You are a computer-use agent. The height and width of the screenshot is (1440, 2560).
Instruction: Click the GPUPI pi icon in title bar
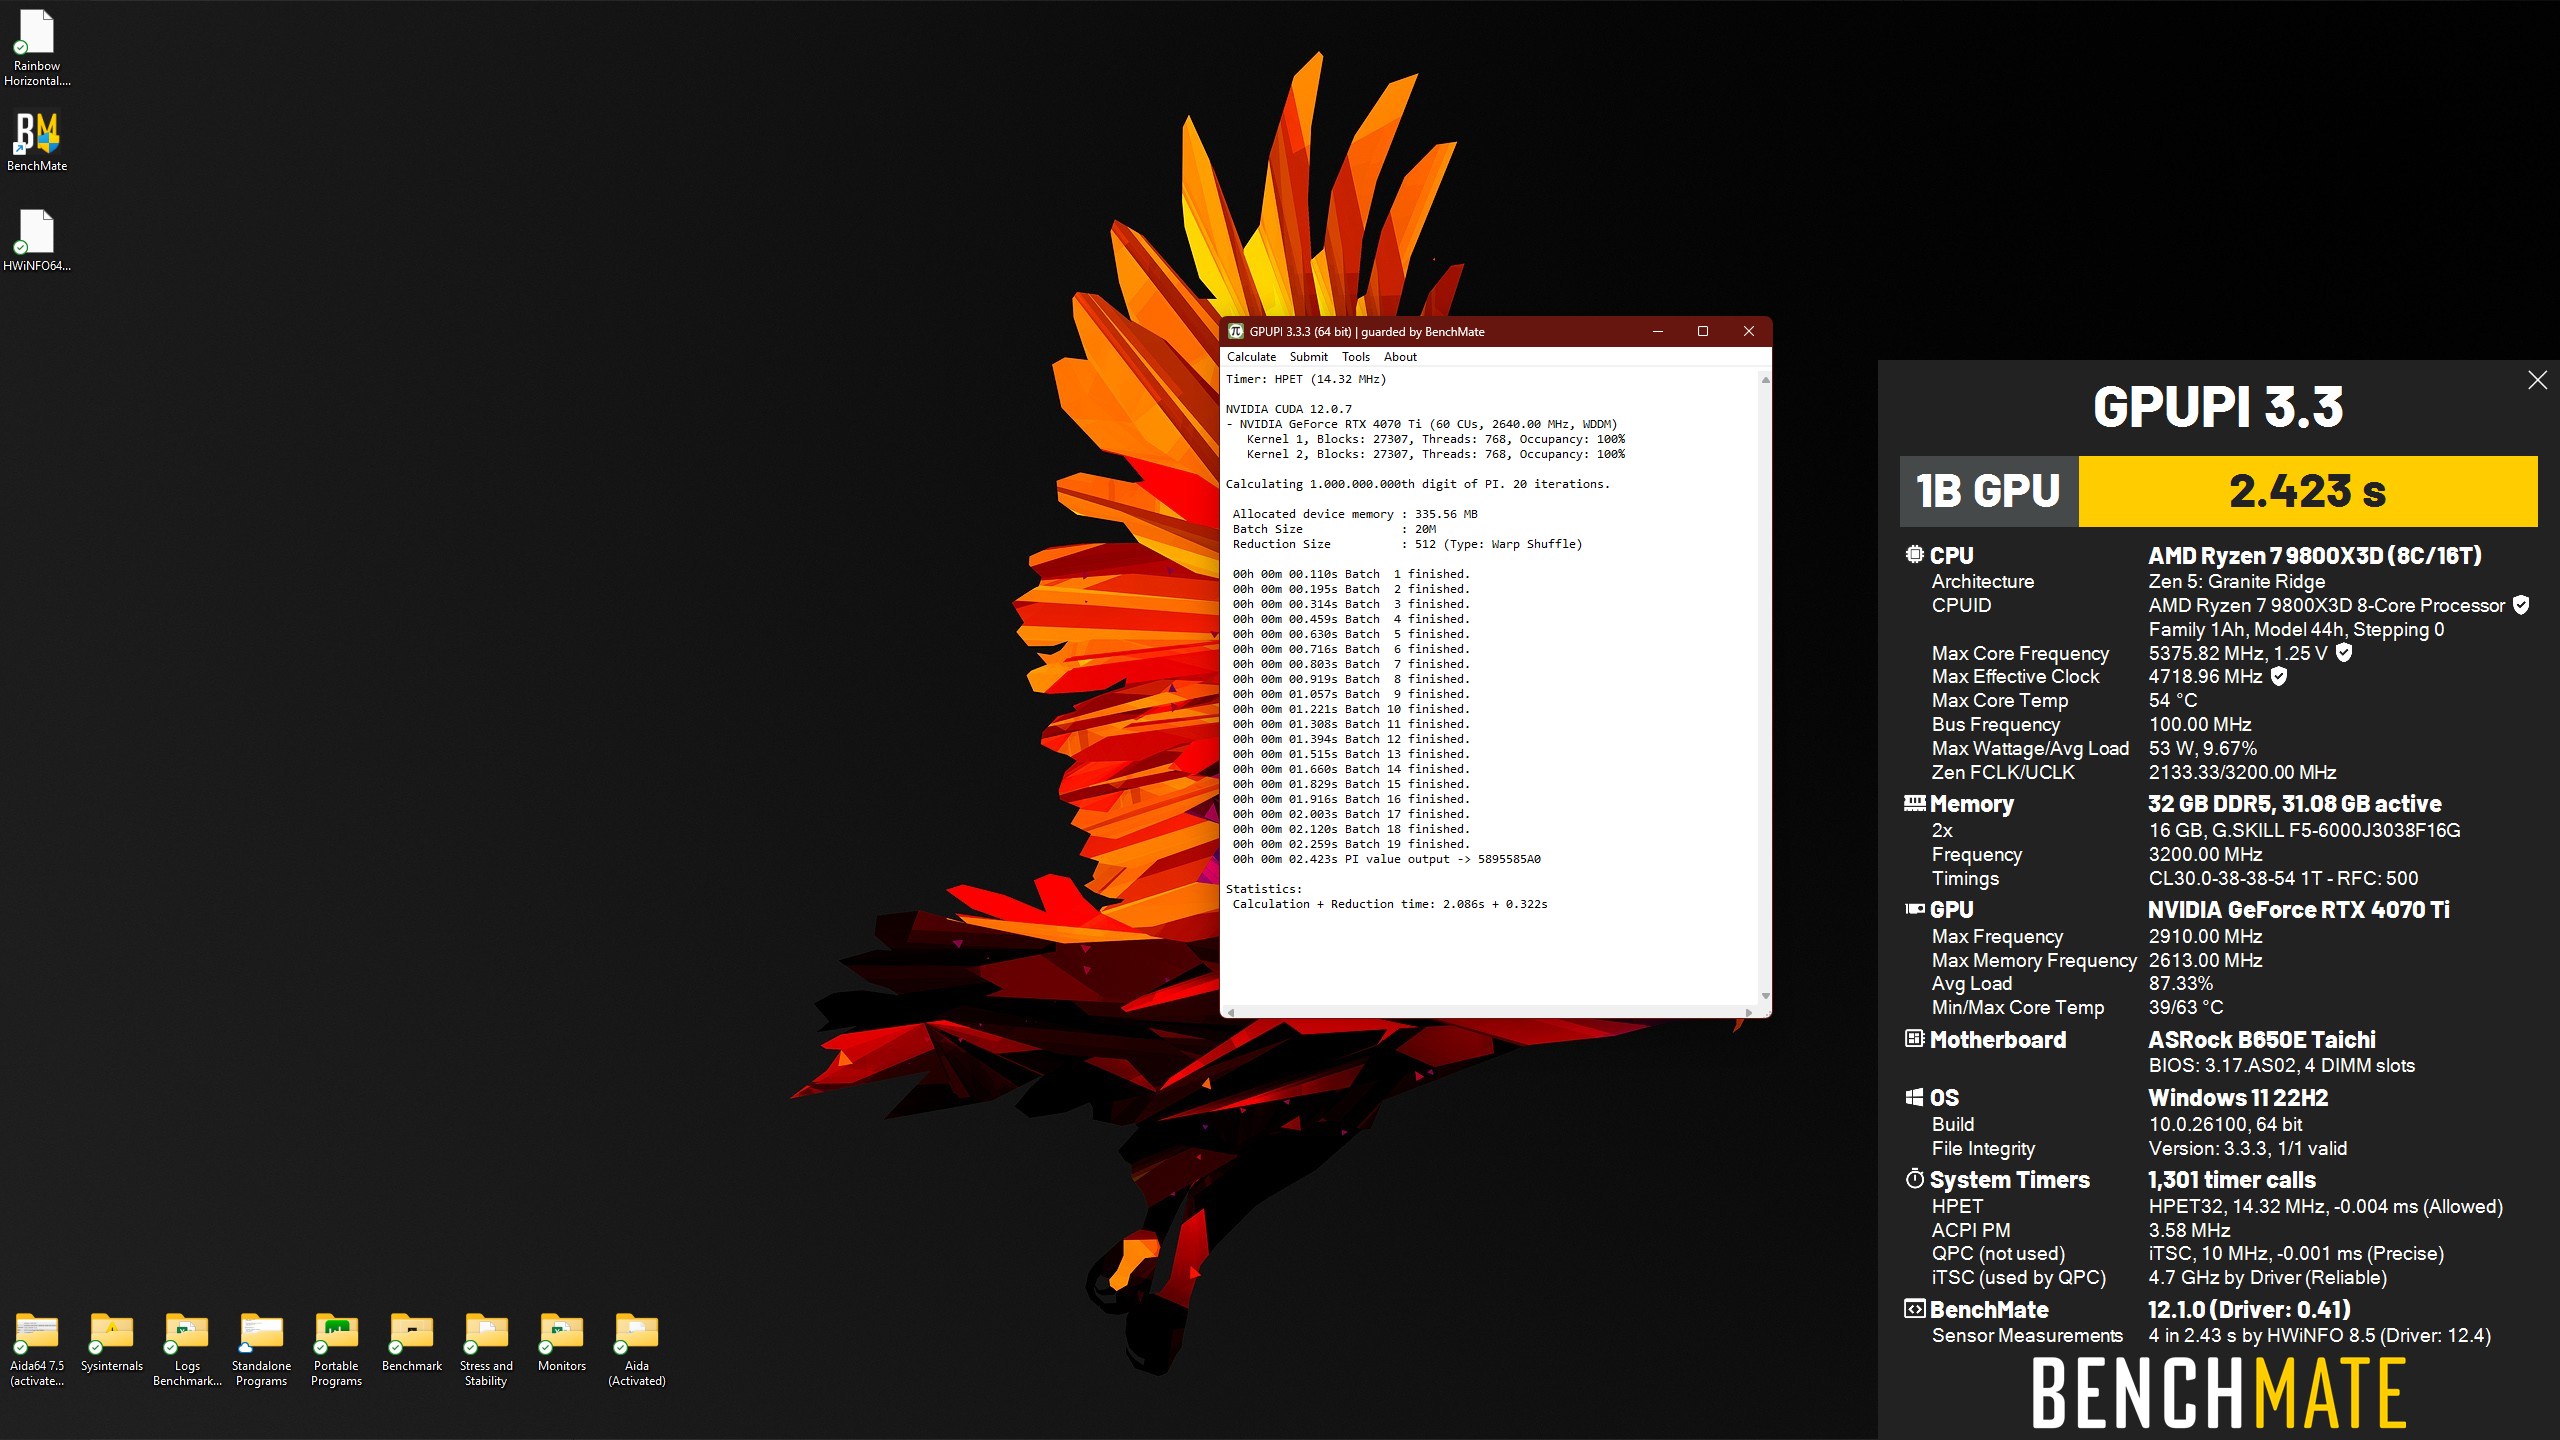tap(1236, 332)
